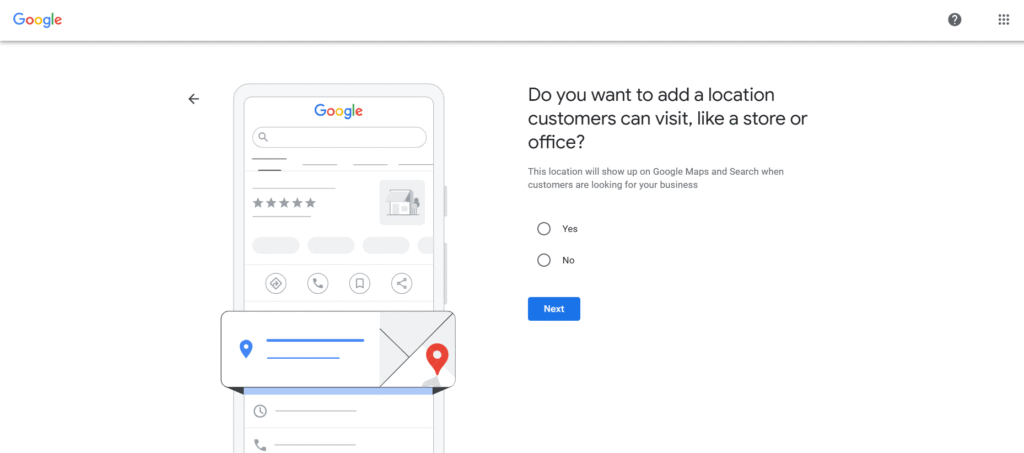
Task: Open the Google apps grid icon
Action: (x=1003, y=20)
